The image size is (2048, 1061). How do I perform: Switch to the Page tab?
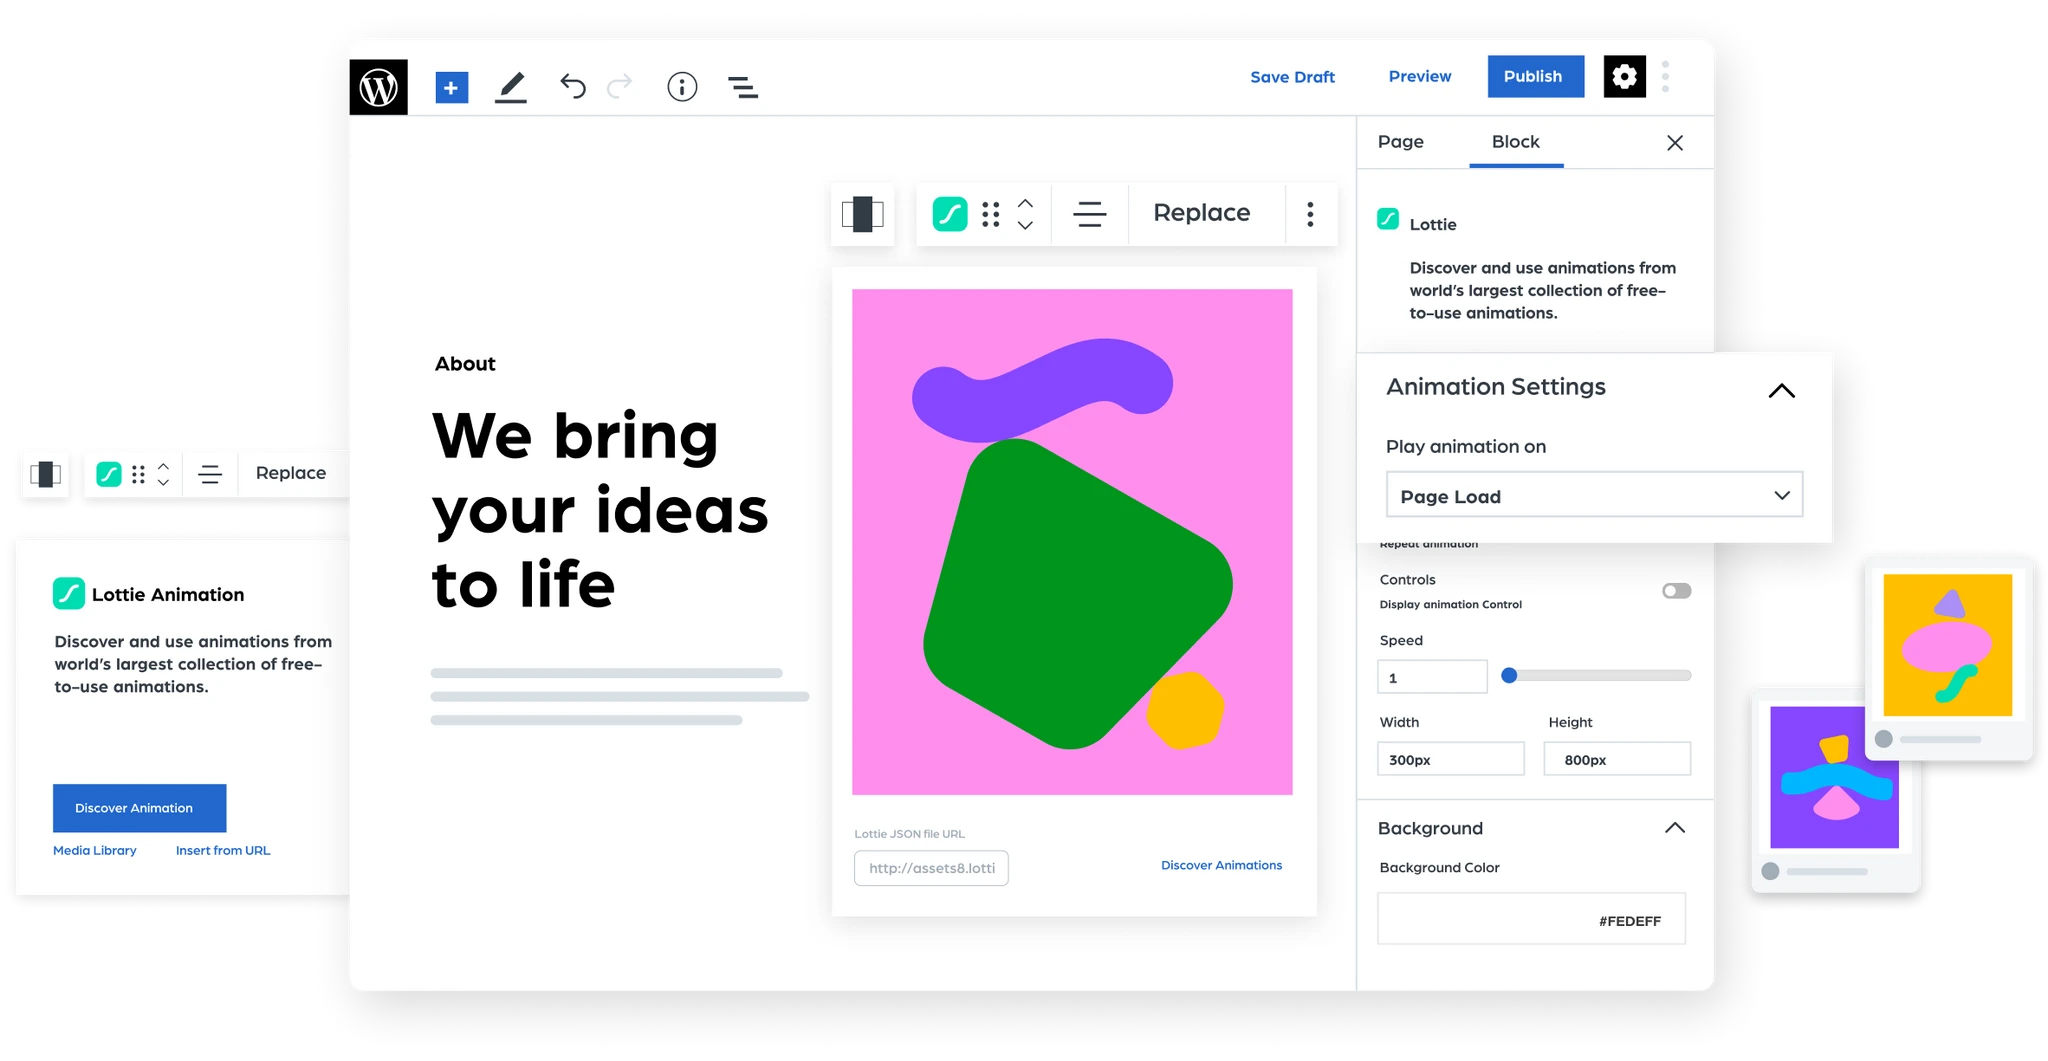point(1400,142)
